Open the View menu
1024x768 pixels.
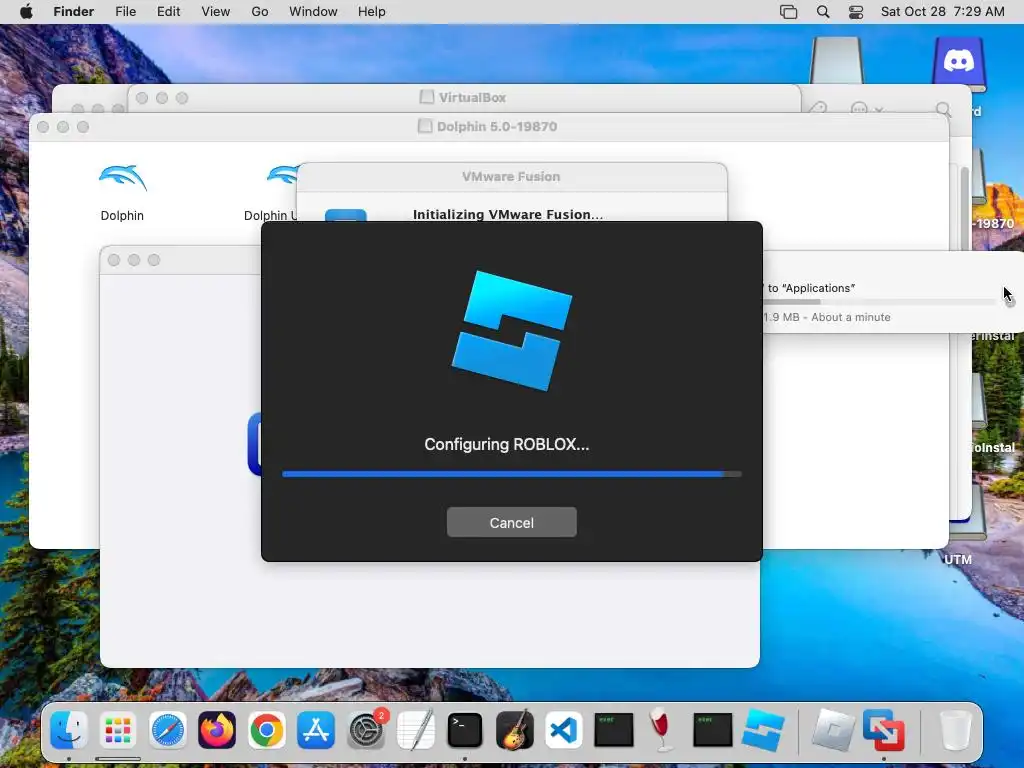[x=216, y=12]
